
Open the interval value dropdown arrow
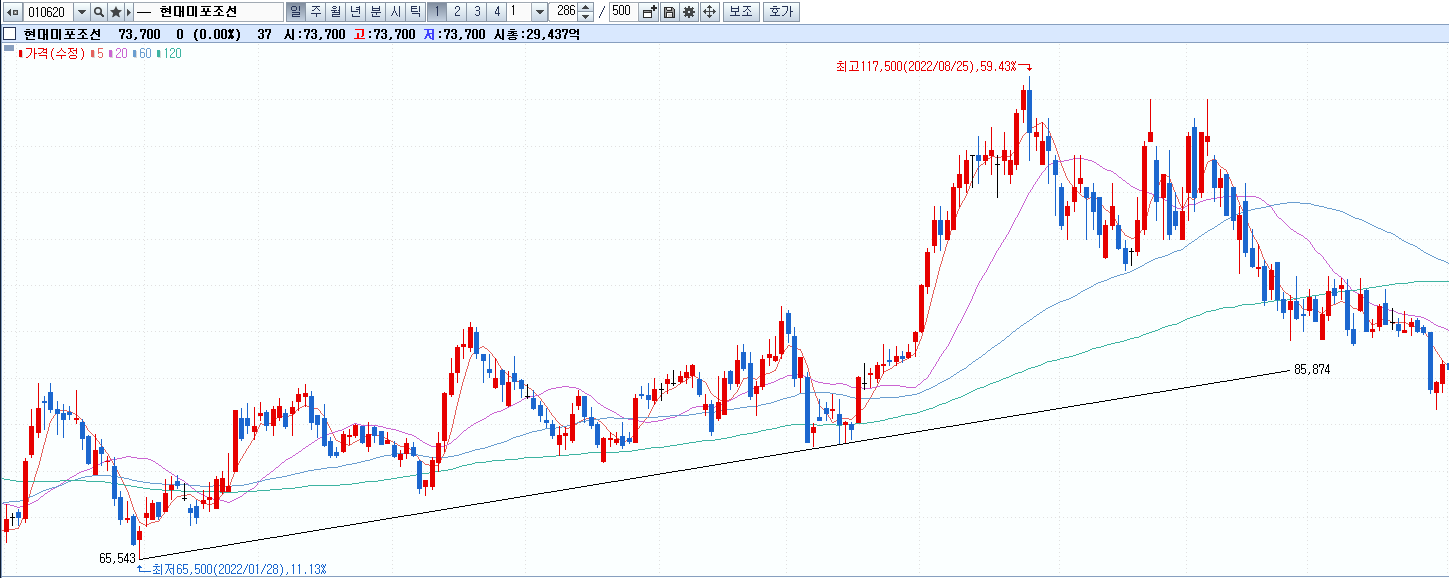coord(540,12)
